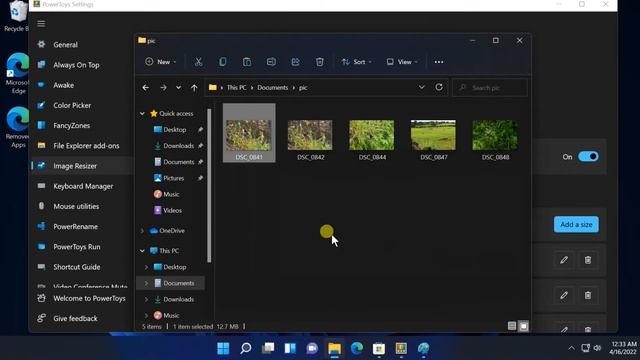
Task: Open Music in Quick access
Action: pyautogui.click(x=171, y=194)
